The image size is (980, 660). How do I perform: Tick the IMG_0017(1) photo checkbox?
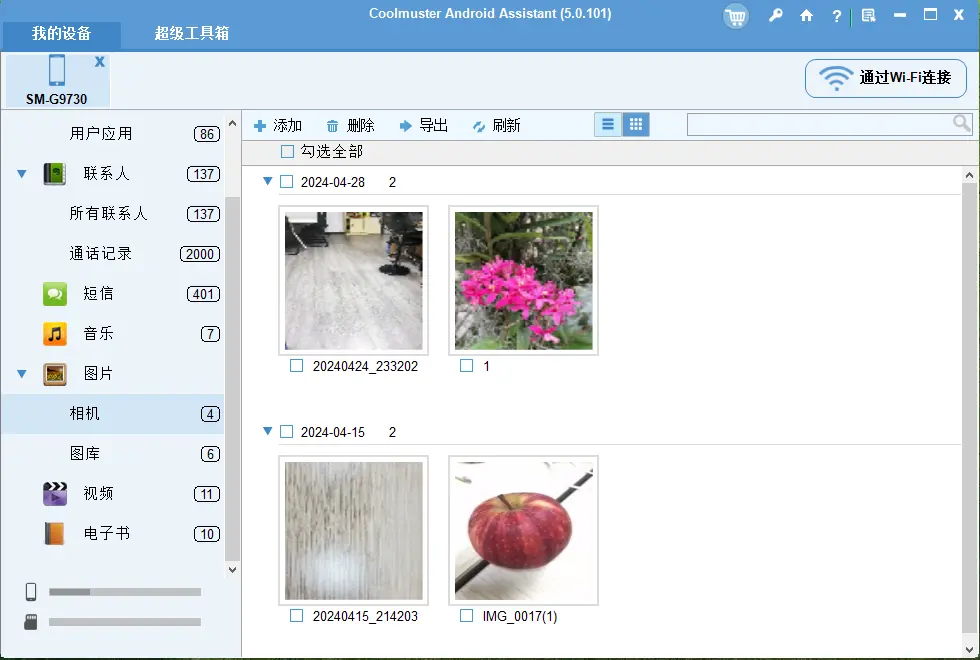[x=466, y=616]
